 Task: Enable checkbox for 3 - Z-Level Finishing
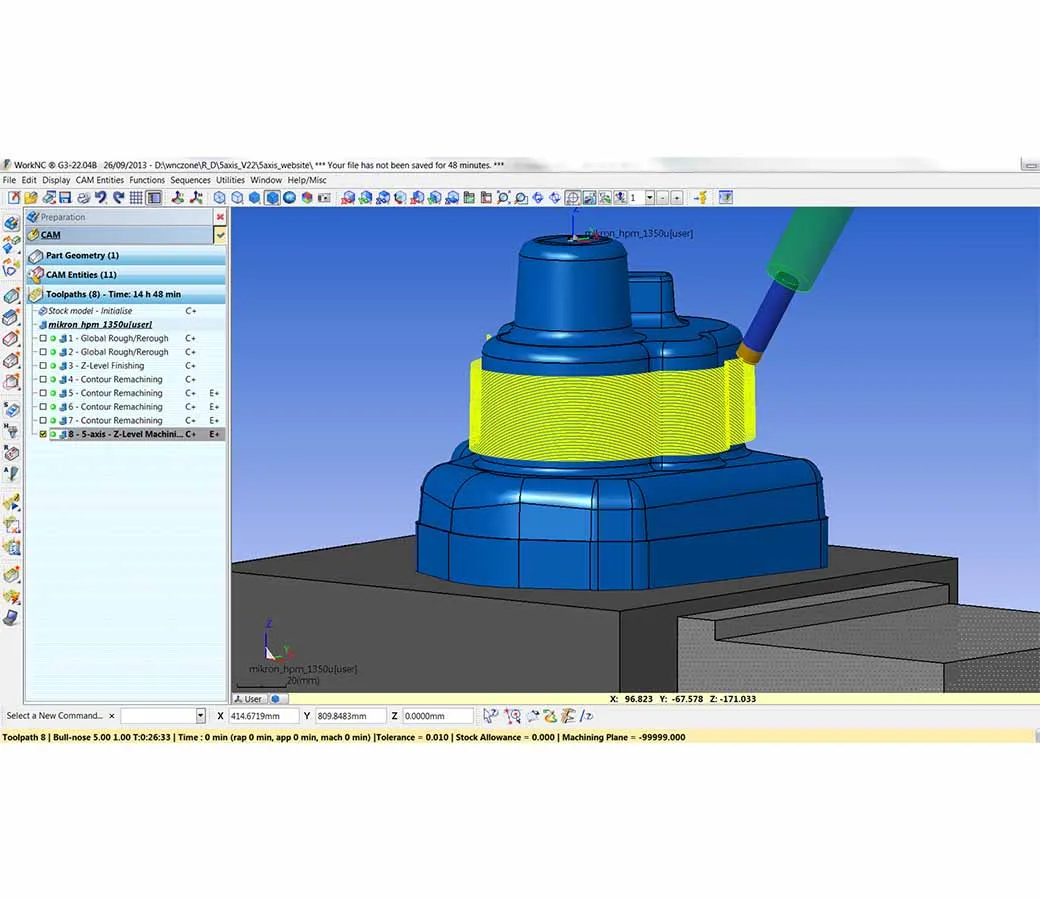[x=43, y=365]
